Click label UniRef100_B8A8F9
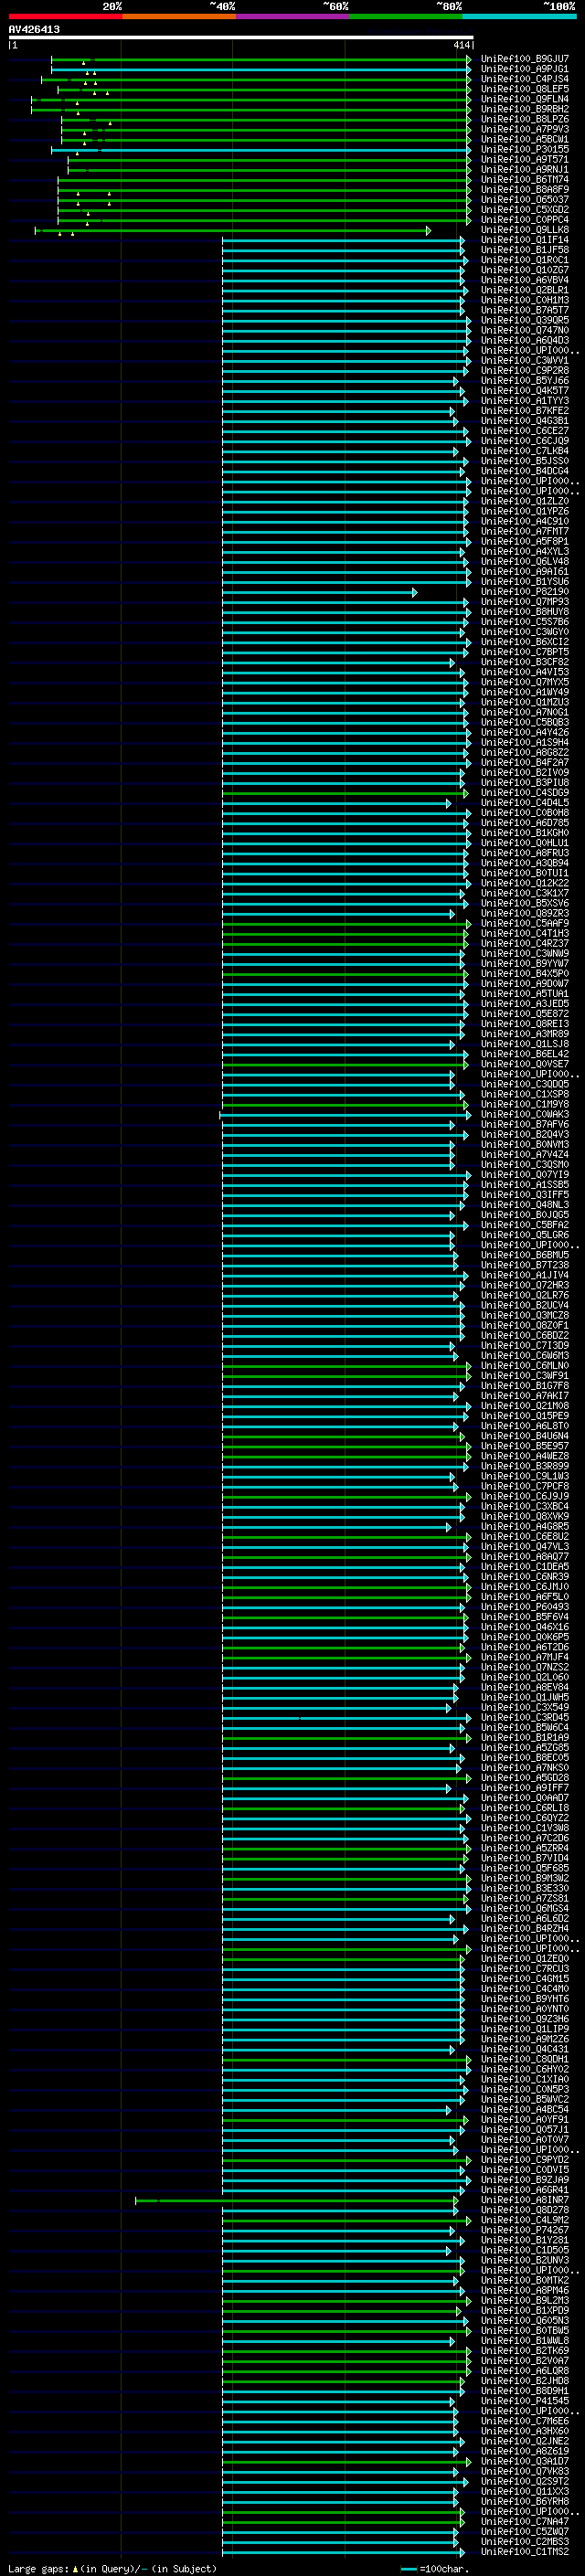Screen dimensions: 585x2576 (525, 189)
